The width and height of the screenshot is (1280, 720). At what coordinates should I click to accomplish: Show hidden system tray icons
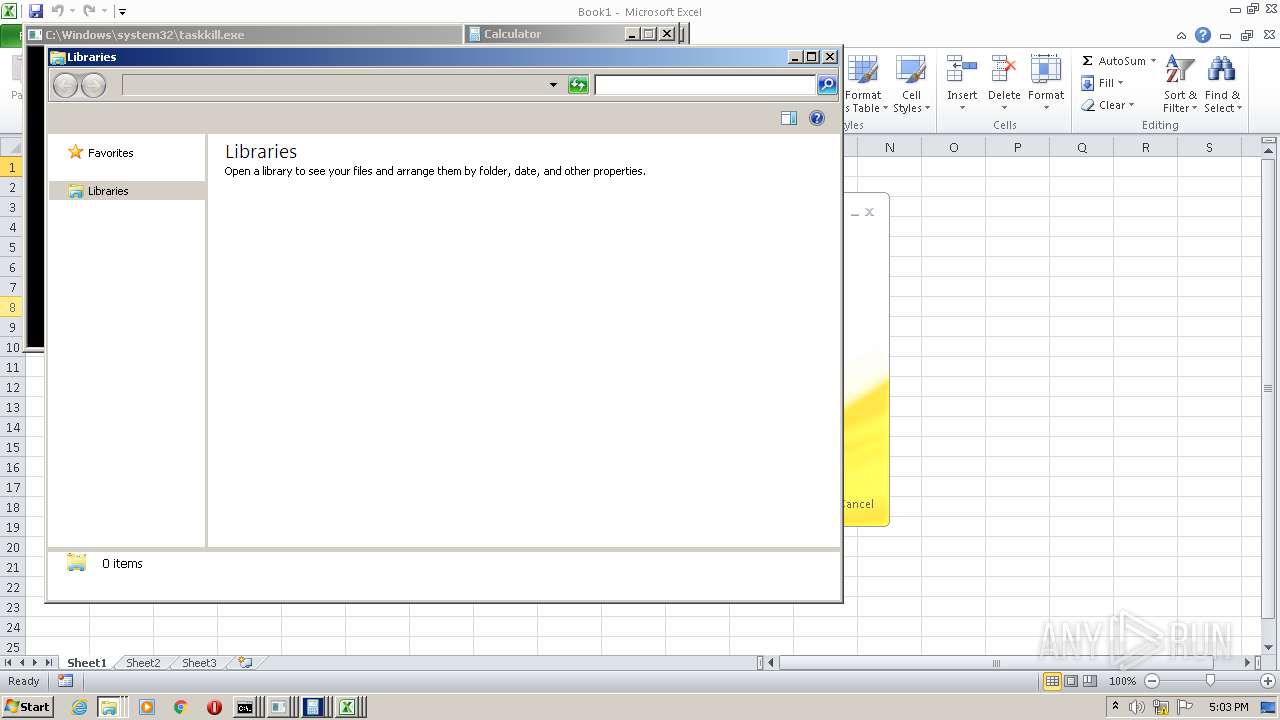[x=1115, y=707]
